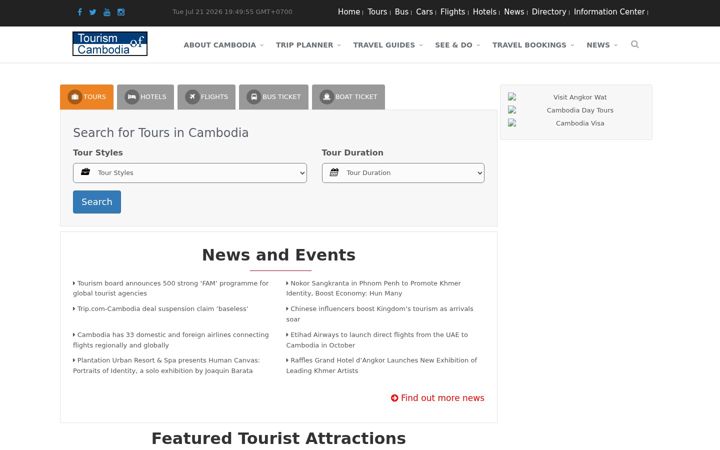Click the broken image beside Cambodia Day Tours
The image size is (720, 450).
[512, 110]
